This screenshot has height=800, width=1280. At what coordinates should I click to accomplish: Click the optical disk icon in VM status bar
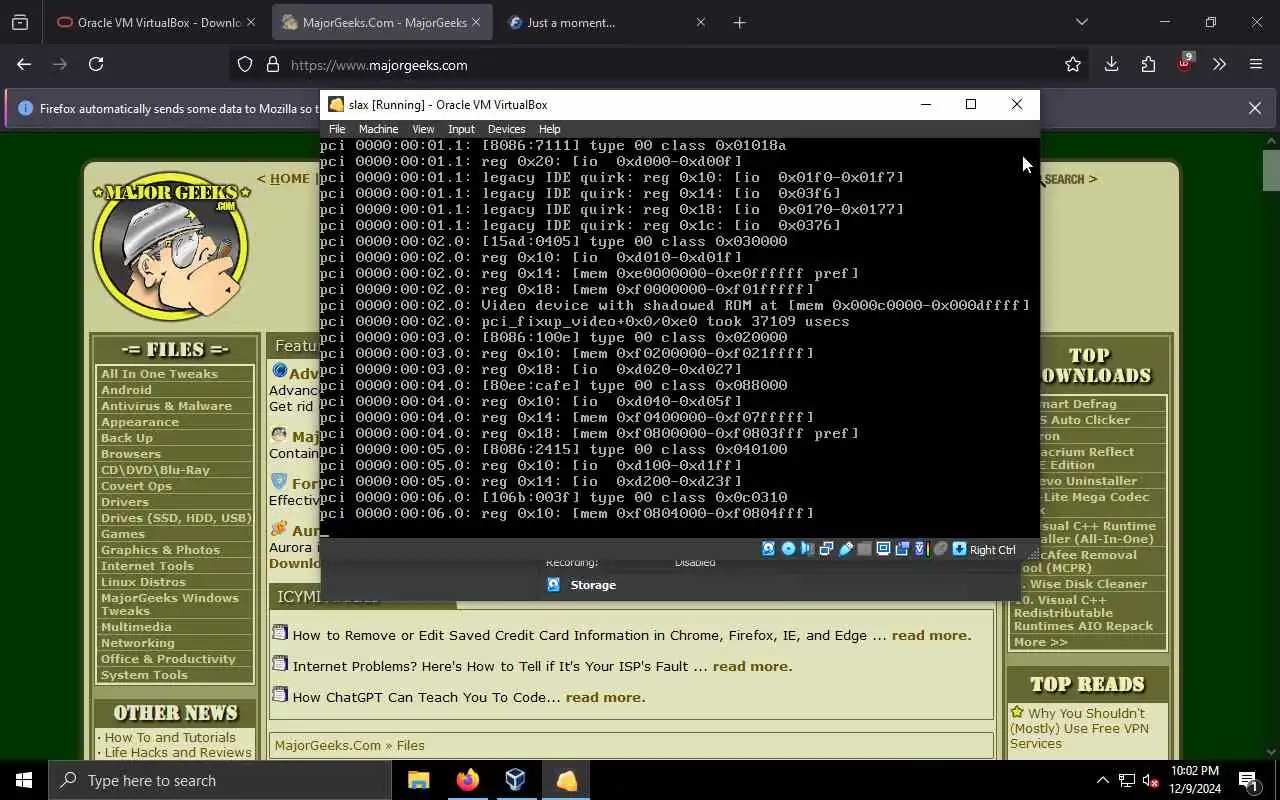click(x=788, y=549)
